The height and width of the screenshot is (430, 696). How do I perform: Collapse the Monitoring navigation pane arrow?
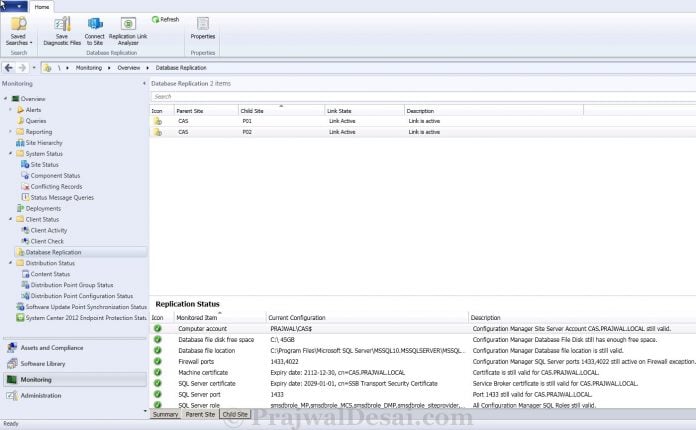pyautogui.click(x=144, y=83)
